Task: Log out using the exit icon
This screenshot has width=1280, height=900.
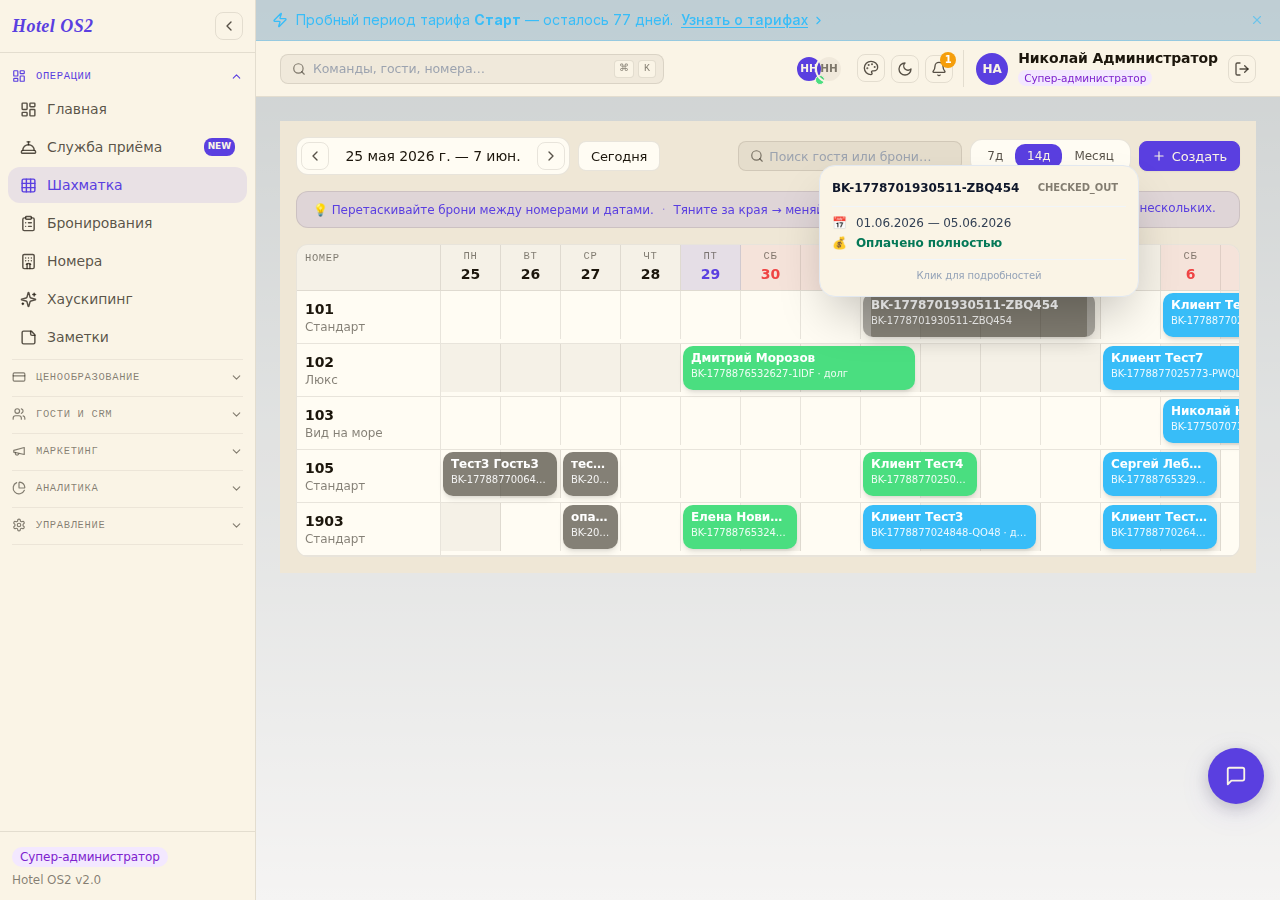Action: (1242, 69)
